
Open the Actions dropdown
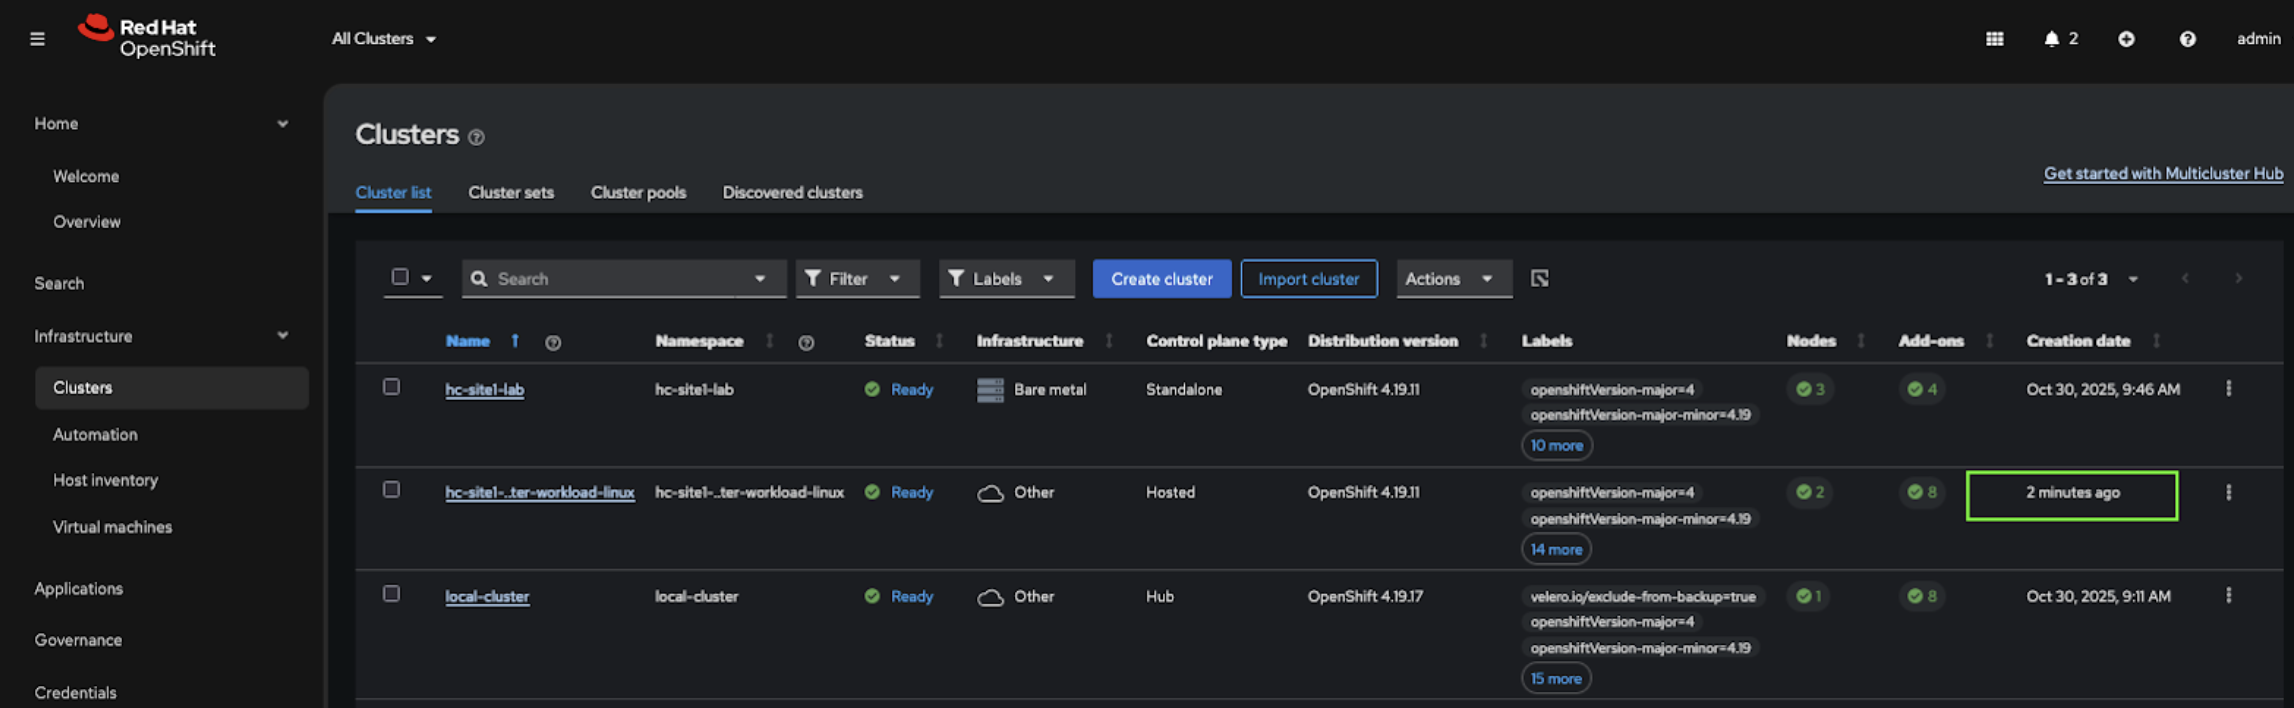1447,279
